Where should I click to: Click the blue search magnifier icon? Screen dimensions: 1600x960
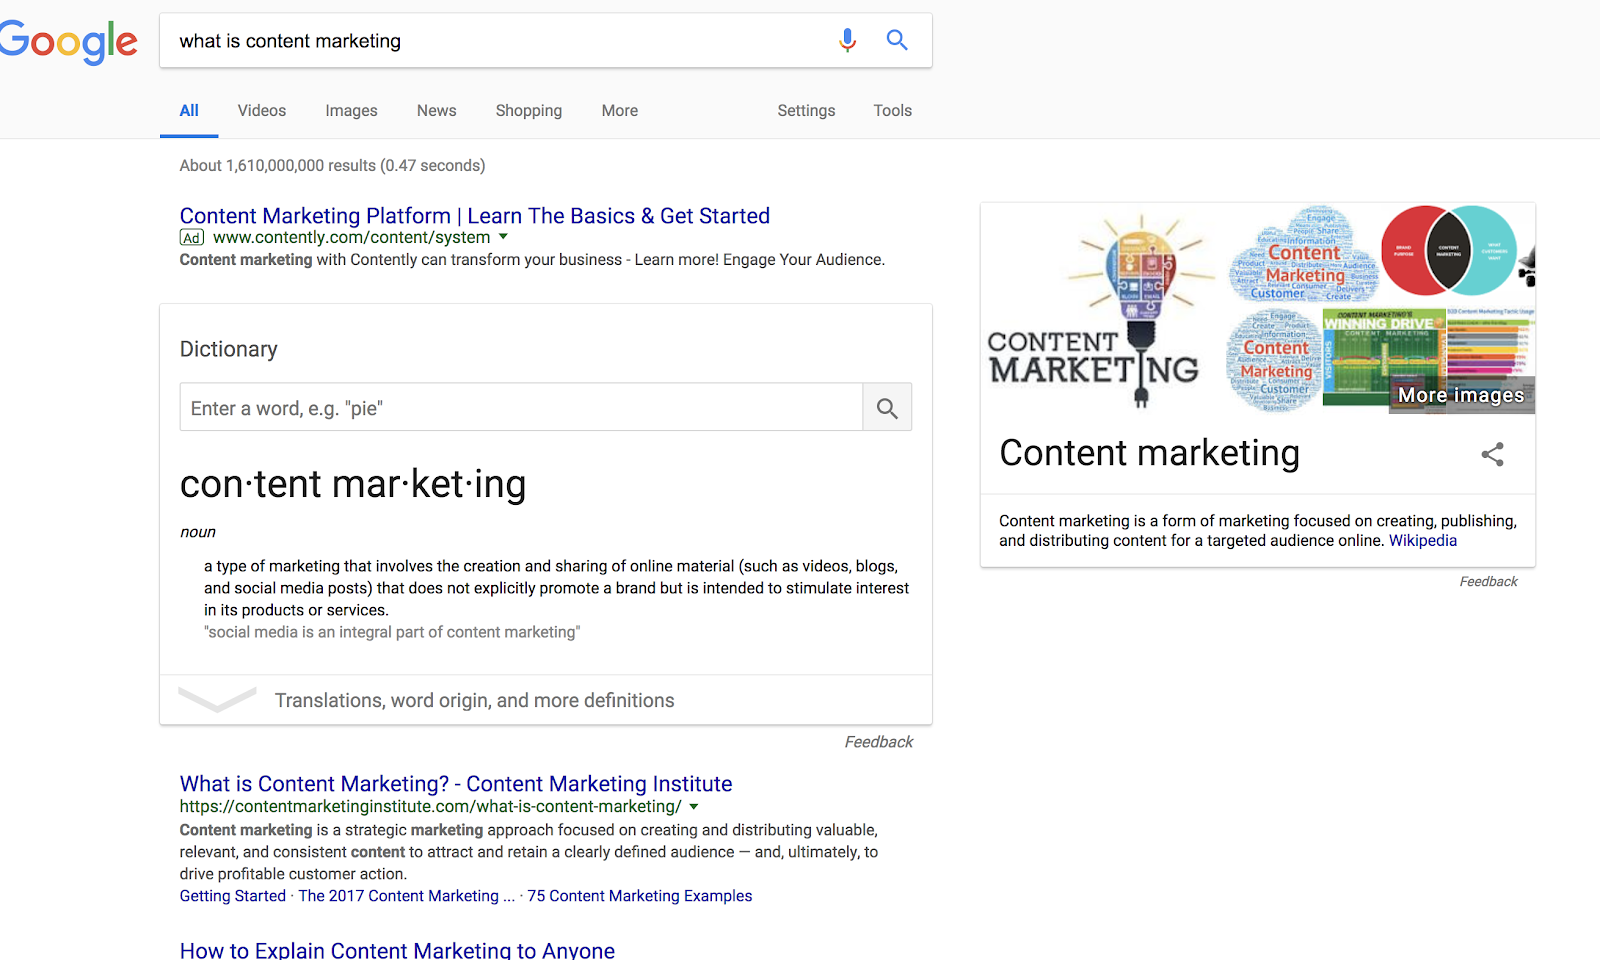click(897, 40)
